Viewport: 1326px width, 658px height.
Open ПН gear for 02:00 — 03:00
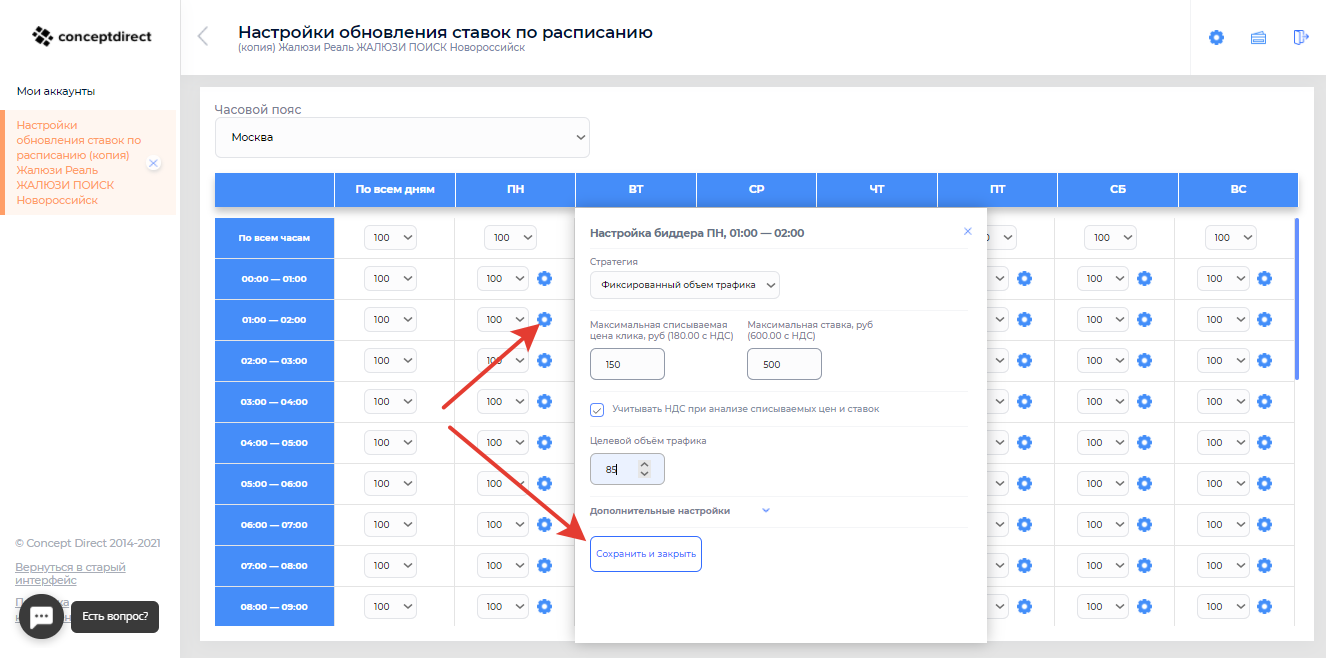click(x=544, y=360)
